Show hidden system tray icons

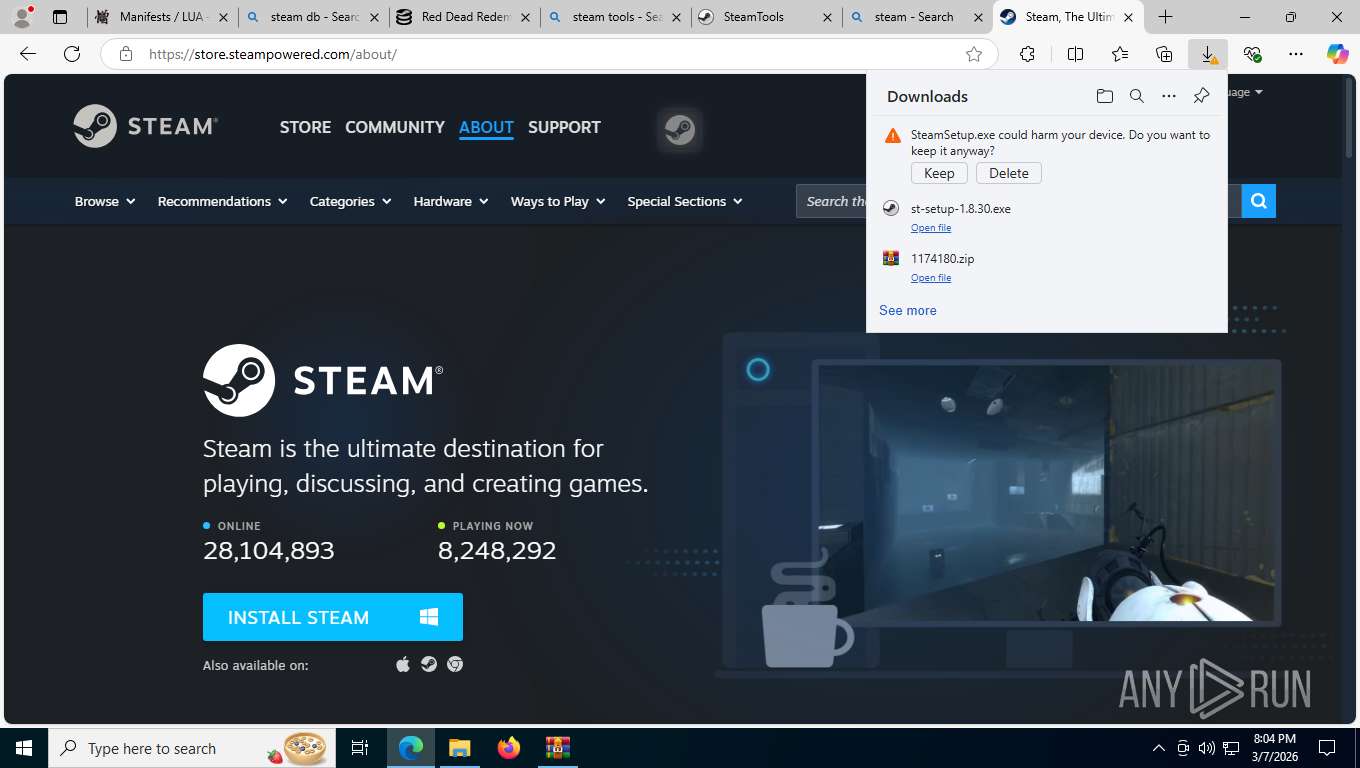pos(1159,748)
